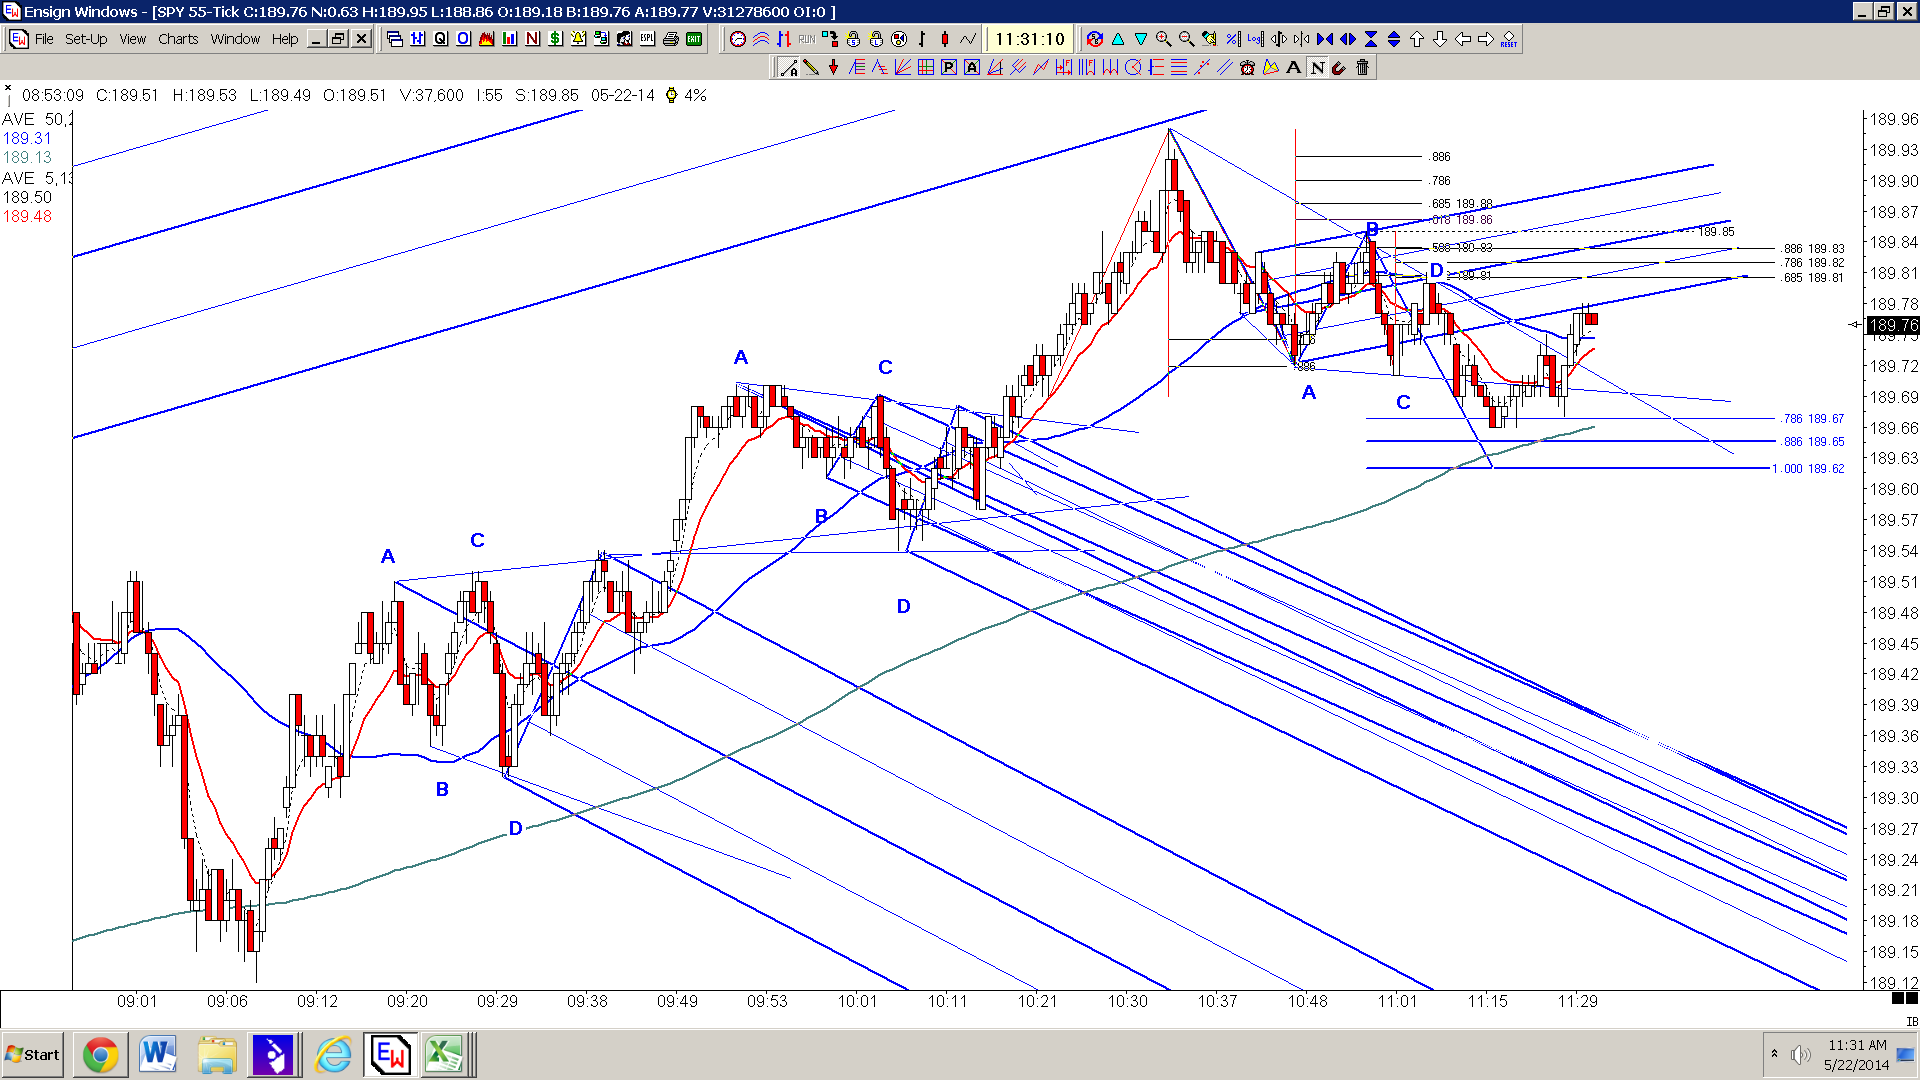Open the Set-Up menu

point(86,39)
